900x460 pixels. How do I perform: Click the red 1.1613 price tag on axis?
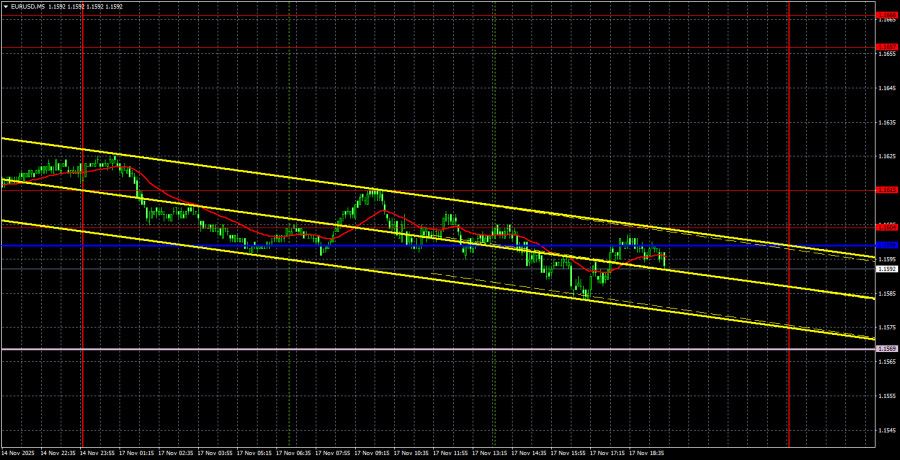pyautogui.click(x=886, y=190)
